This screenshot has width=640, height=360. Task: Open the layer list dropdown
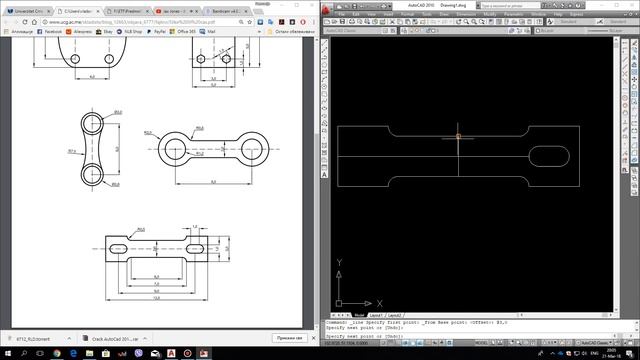[x=457, y=31]
